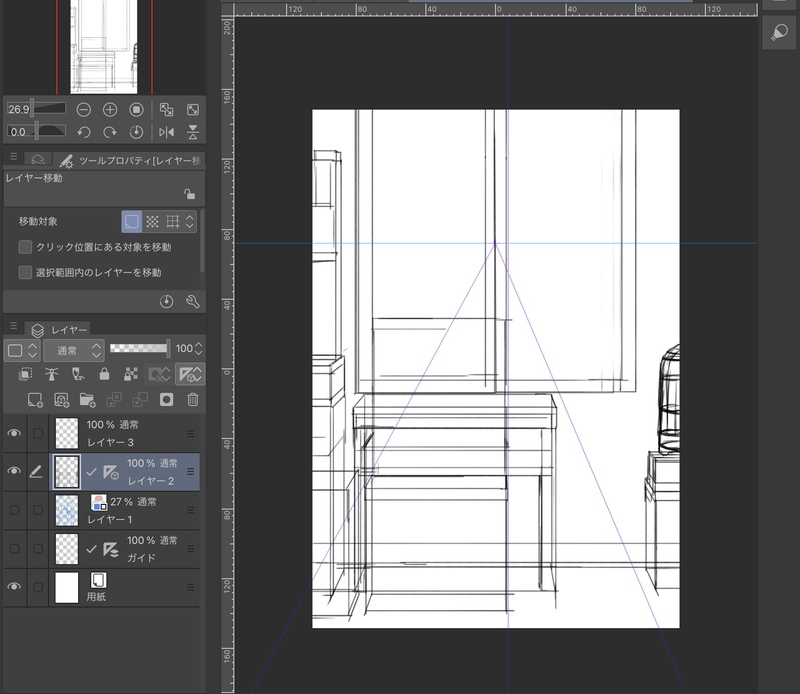Rotate canvas left in Navigator
The height and width of the screenshot is (694, 800).
click(x=84, y=132)
